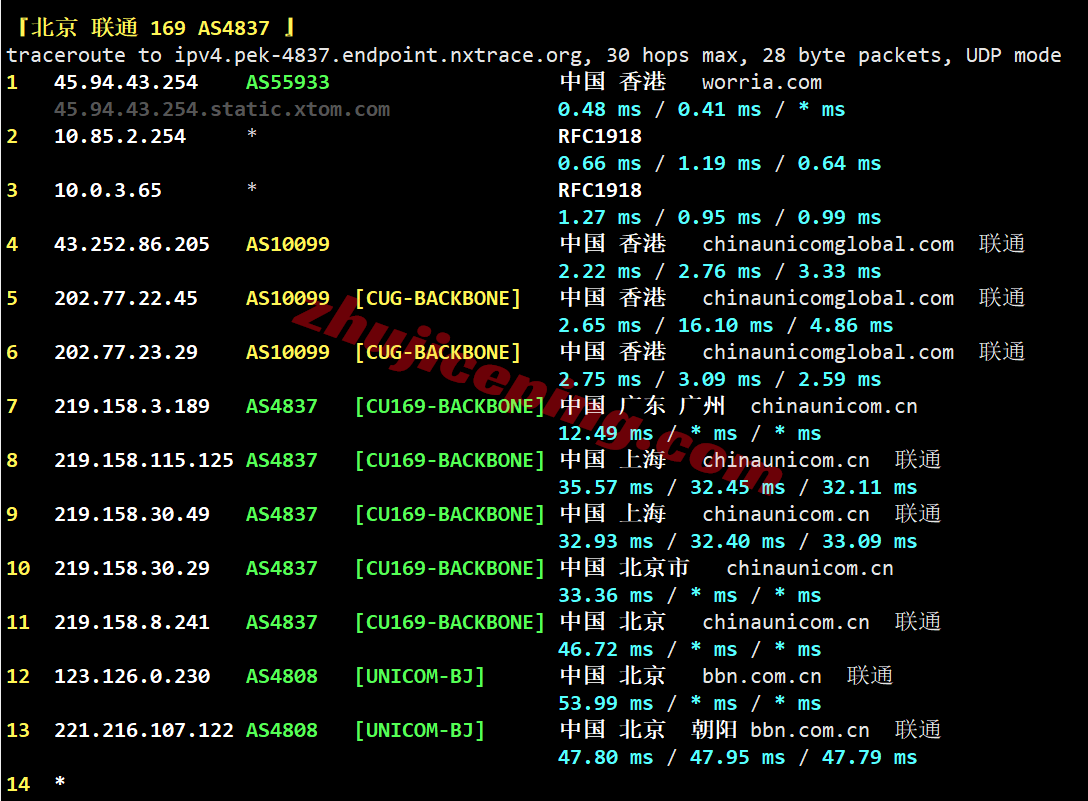The width and height of the screenshot is (1088, 801).
Task: Click latency 0.48 ms on hop 1
Action: [600, 110]
